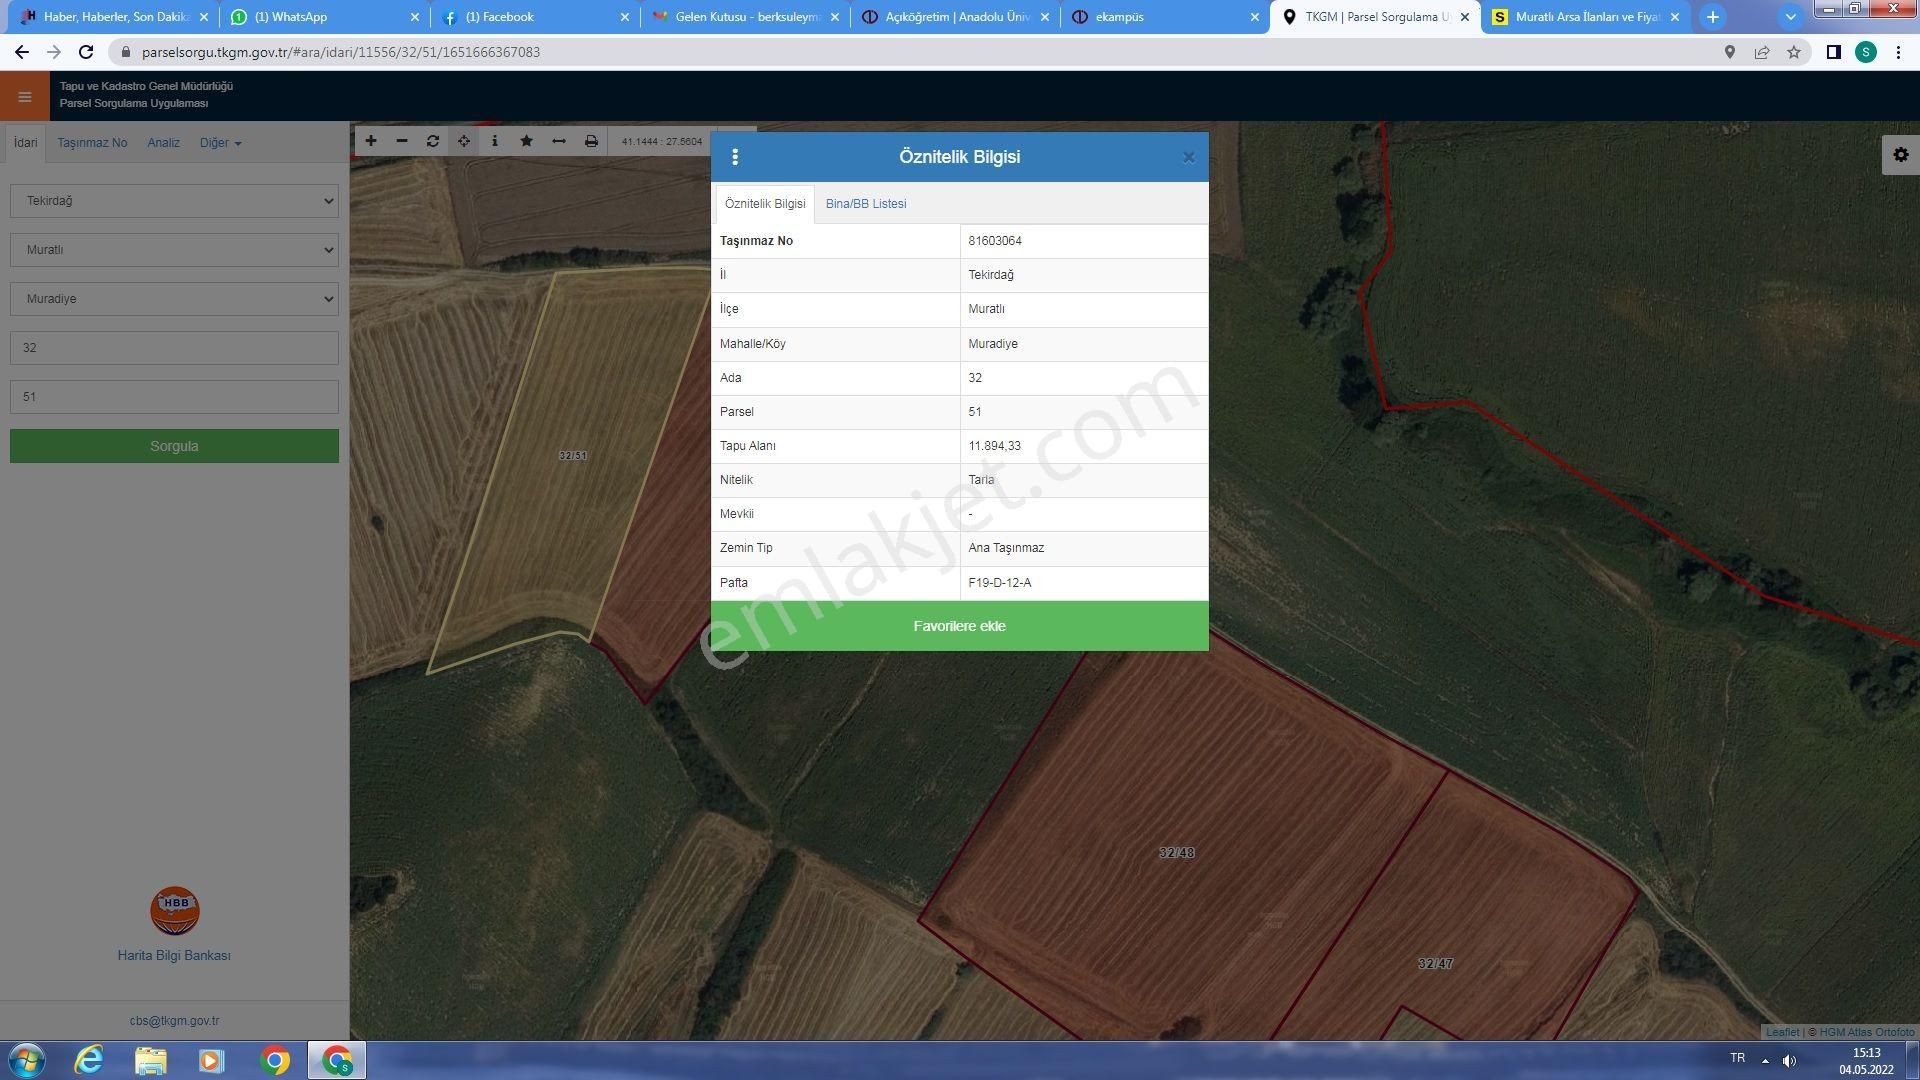The image size is (1920, 1080).
Task: Open map settings gear icon
Action: pyautogui.click(x=1901, y=155)
